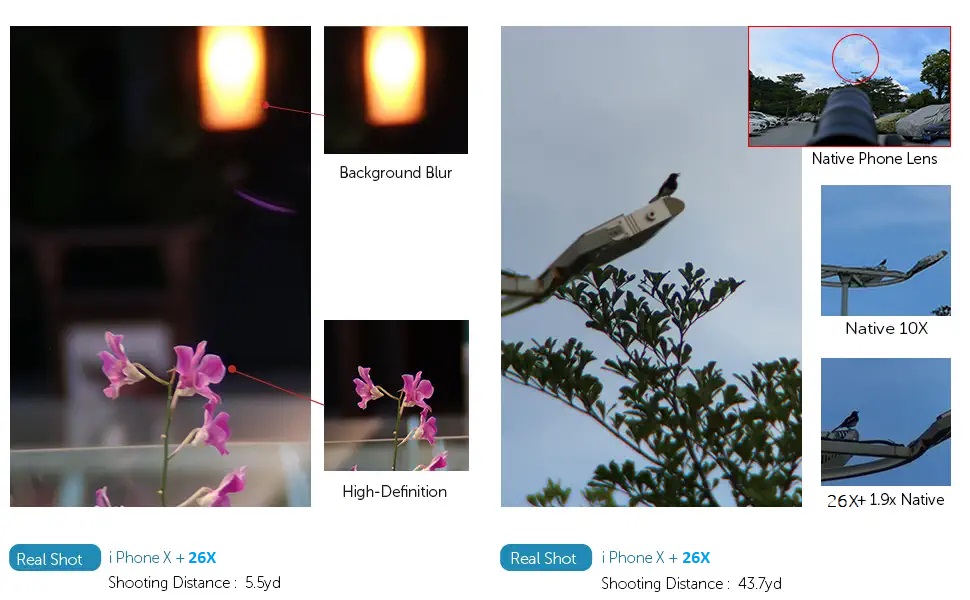Click the Shooting Distance 43.7yd text

[x=691, y=583]
